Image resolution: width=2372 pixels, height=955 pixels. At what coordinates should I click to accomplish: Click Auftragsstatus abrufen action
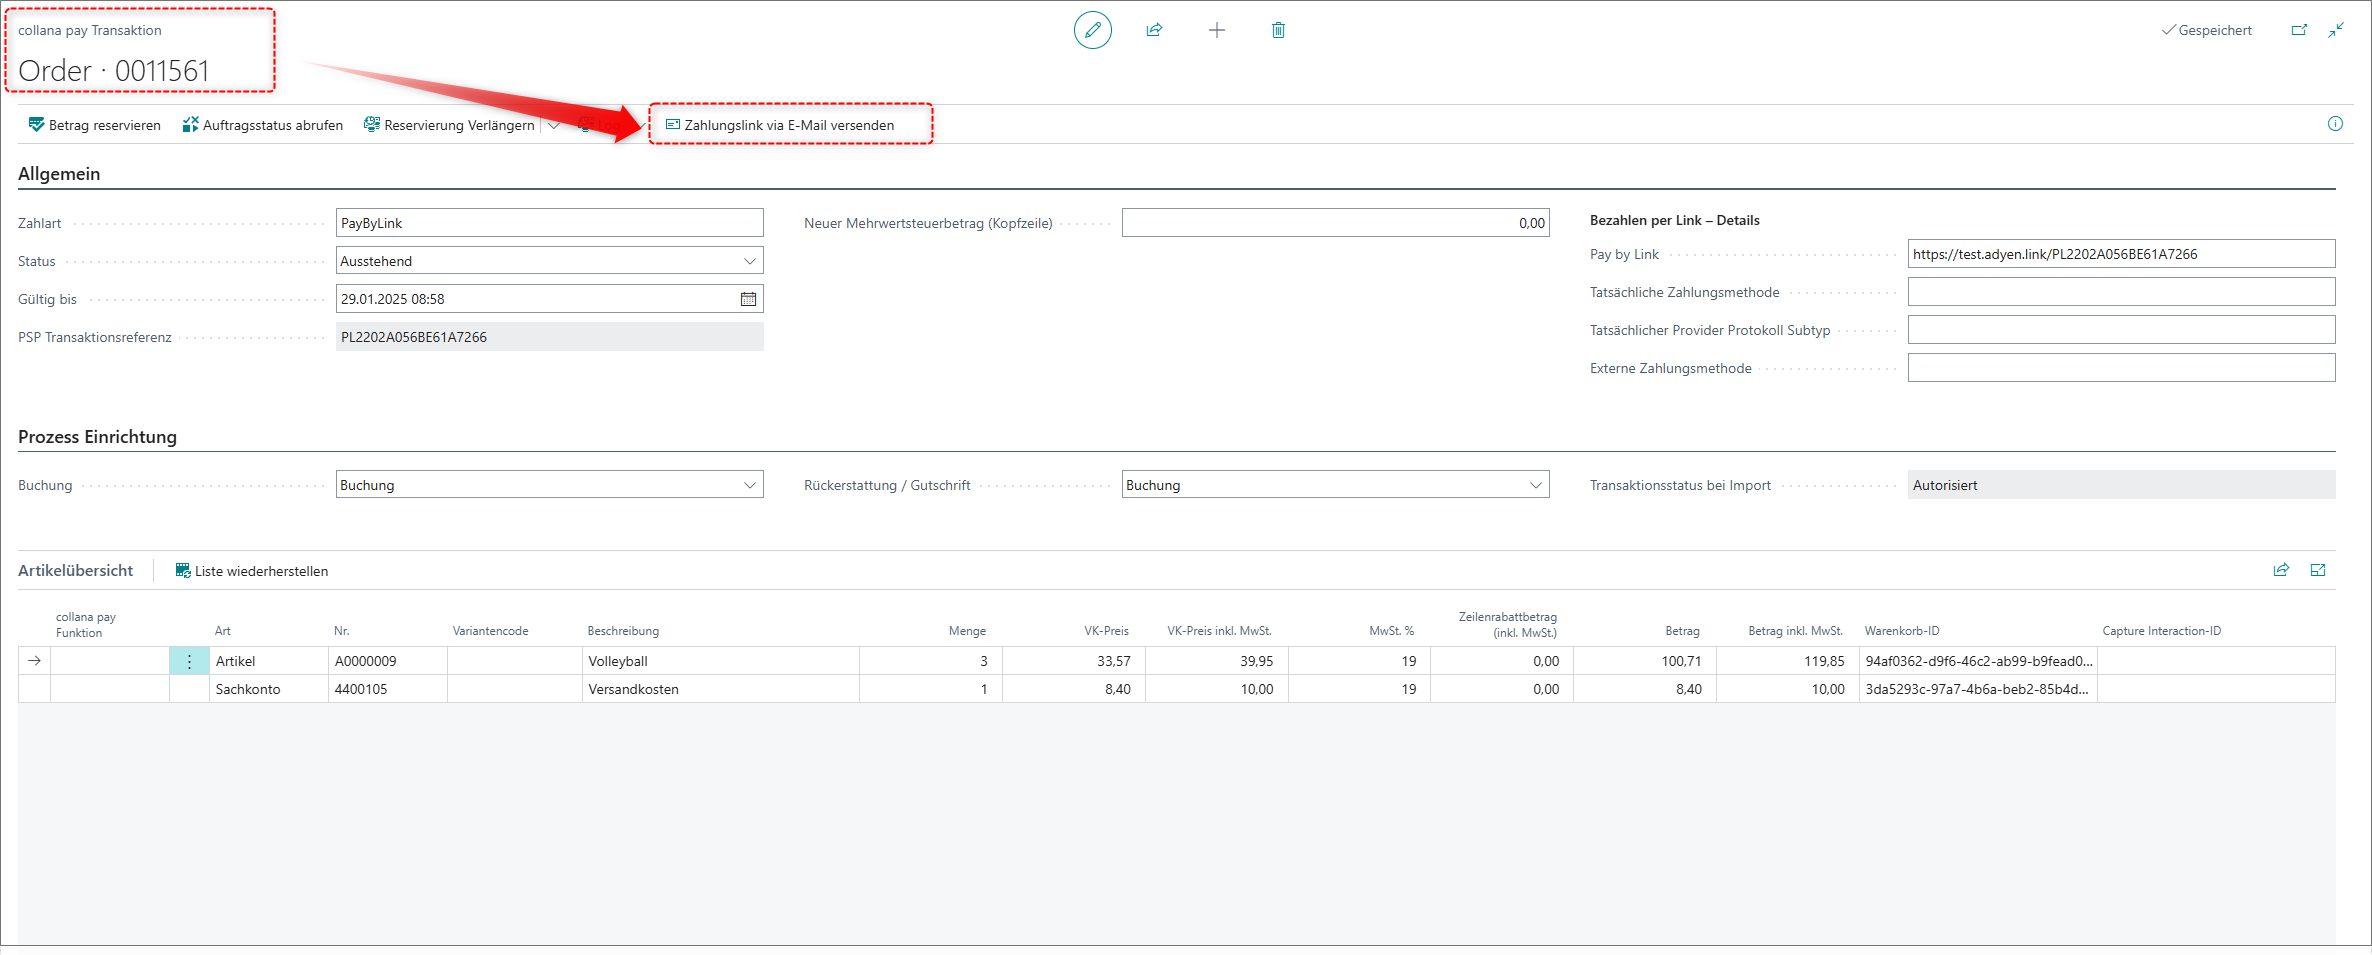[263, 125]
